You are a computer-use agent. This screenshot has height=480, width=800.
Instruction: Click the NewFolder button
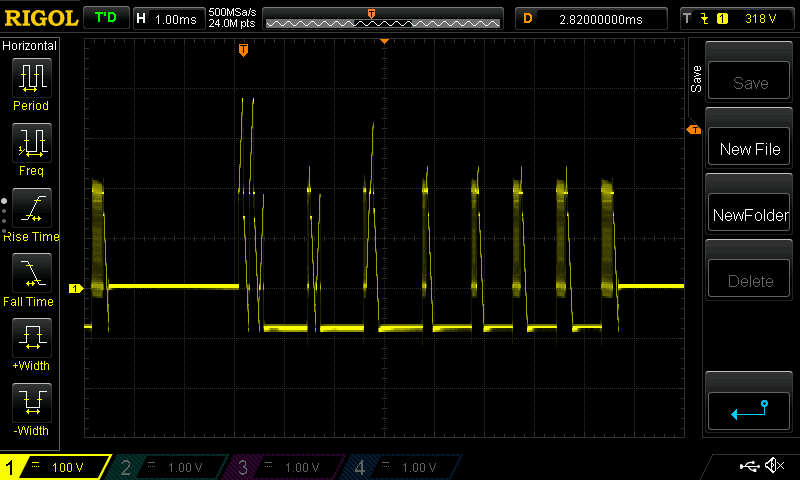[749, 213]
